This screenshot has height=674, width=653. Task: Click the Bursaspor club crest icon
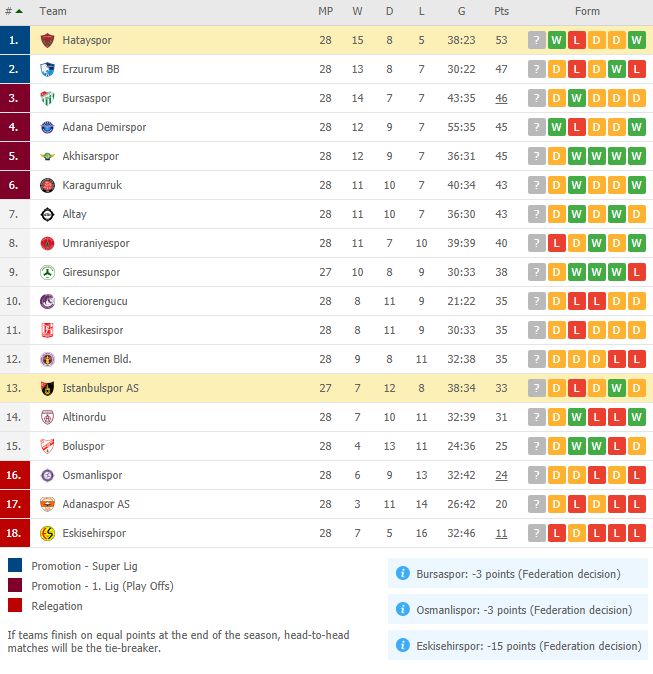click(x=47, y=98)
